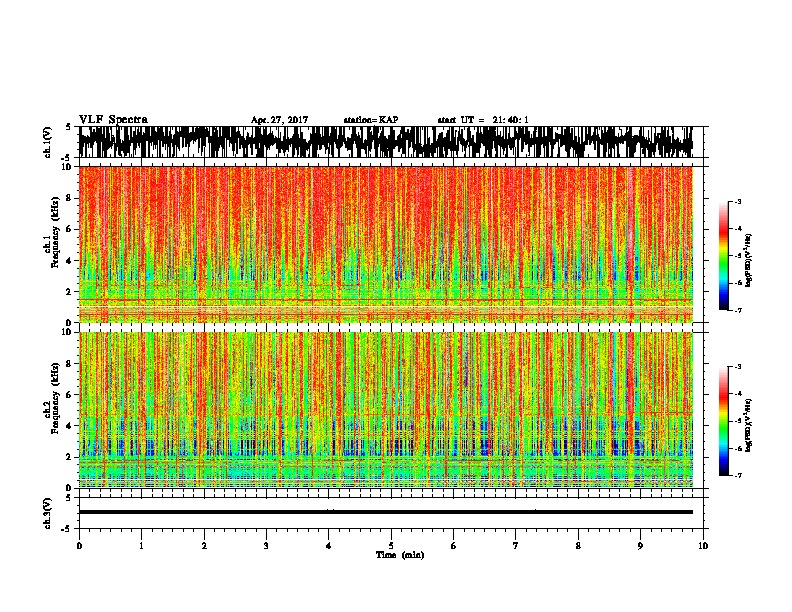Click ch.1 frequency-axis tick label "2"
The image size is (792, 612).
(x=69, y=292)
